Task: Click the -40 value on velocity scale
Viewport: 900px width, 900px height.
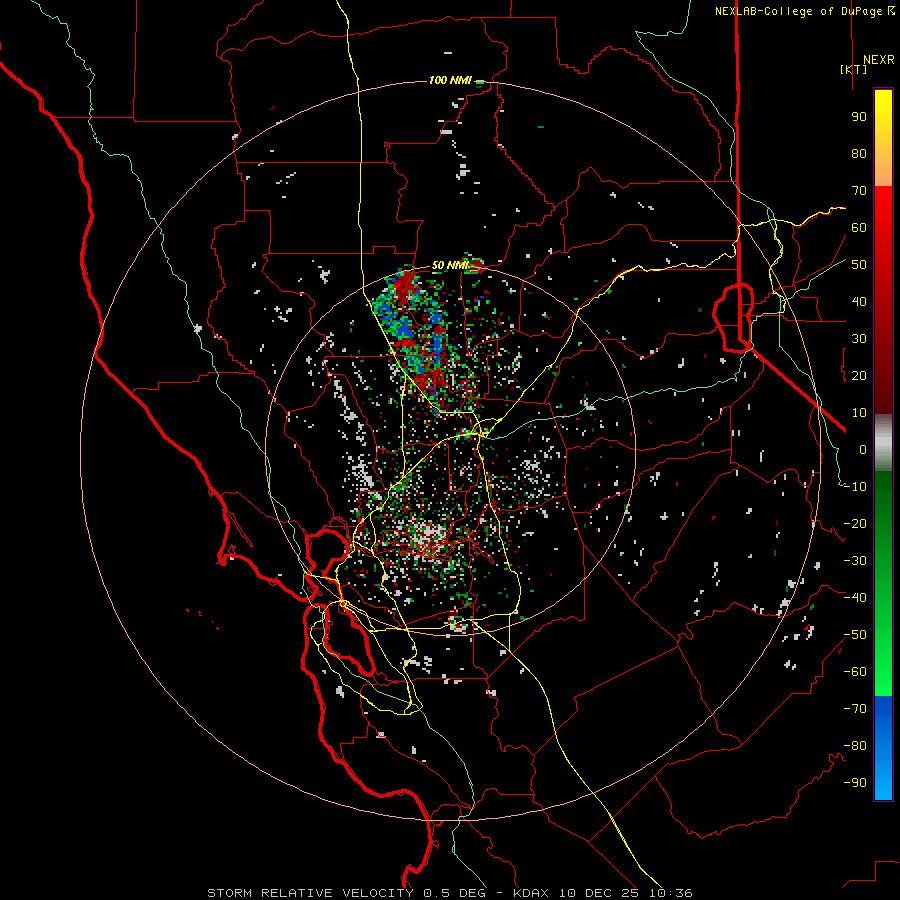Action: point(855,598)
